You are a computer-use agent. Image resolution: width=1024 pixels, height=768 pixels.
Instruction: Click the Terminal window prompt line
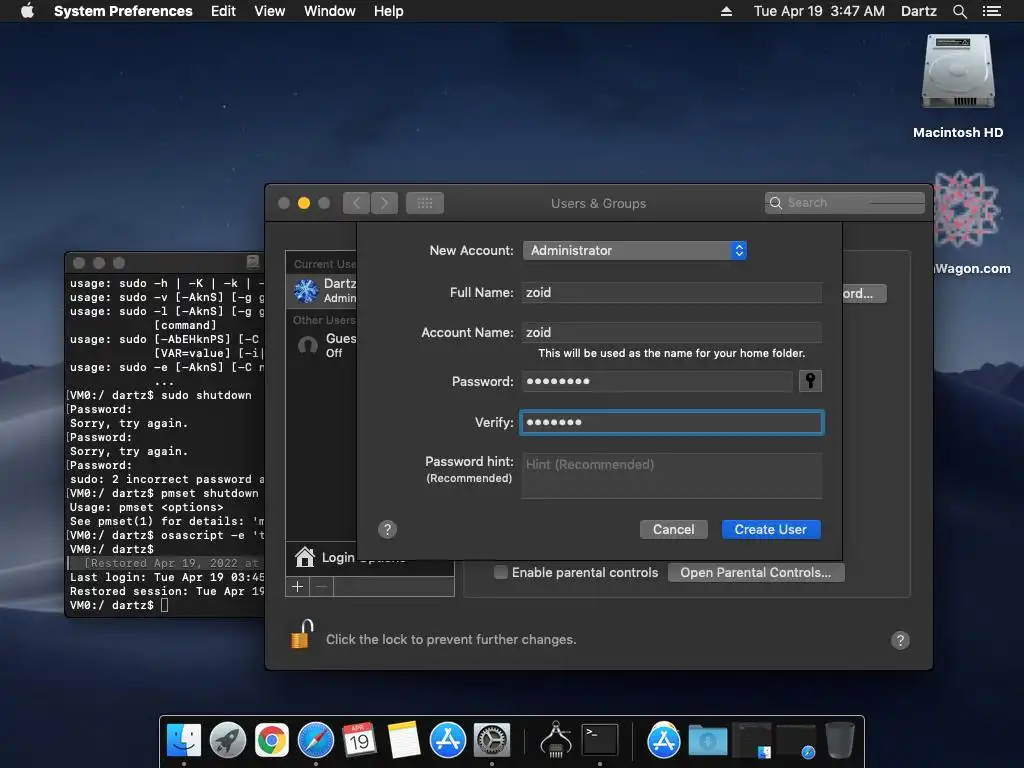119,605
